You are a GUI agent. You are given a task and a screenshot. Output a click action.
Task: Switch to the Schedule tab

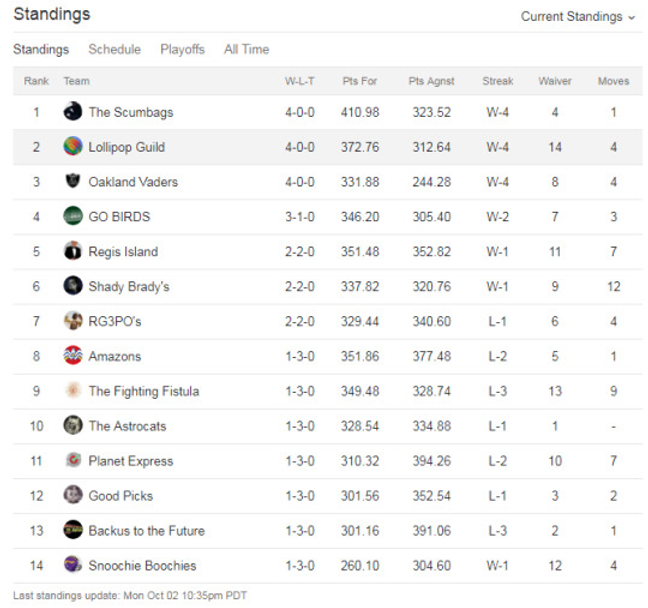[x=114, y=49]
